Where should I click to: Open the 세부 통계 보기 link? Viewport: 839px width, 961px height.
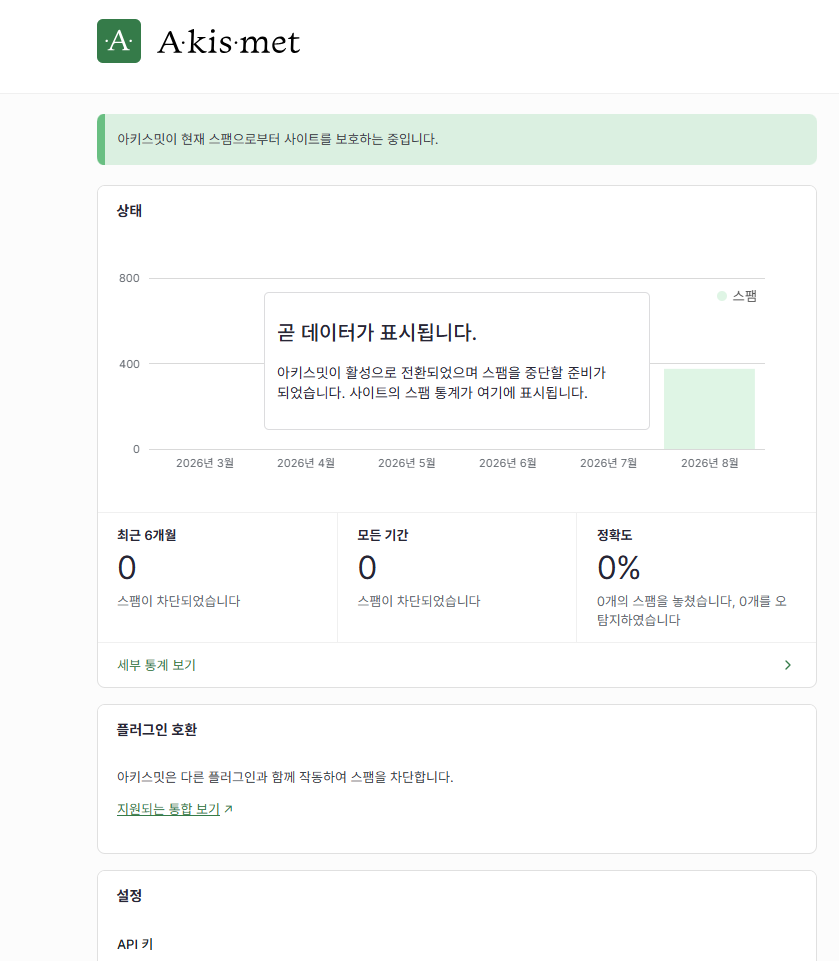pos(156,665)
